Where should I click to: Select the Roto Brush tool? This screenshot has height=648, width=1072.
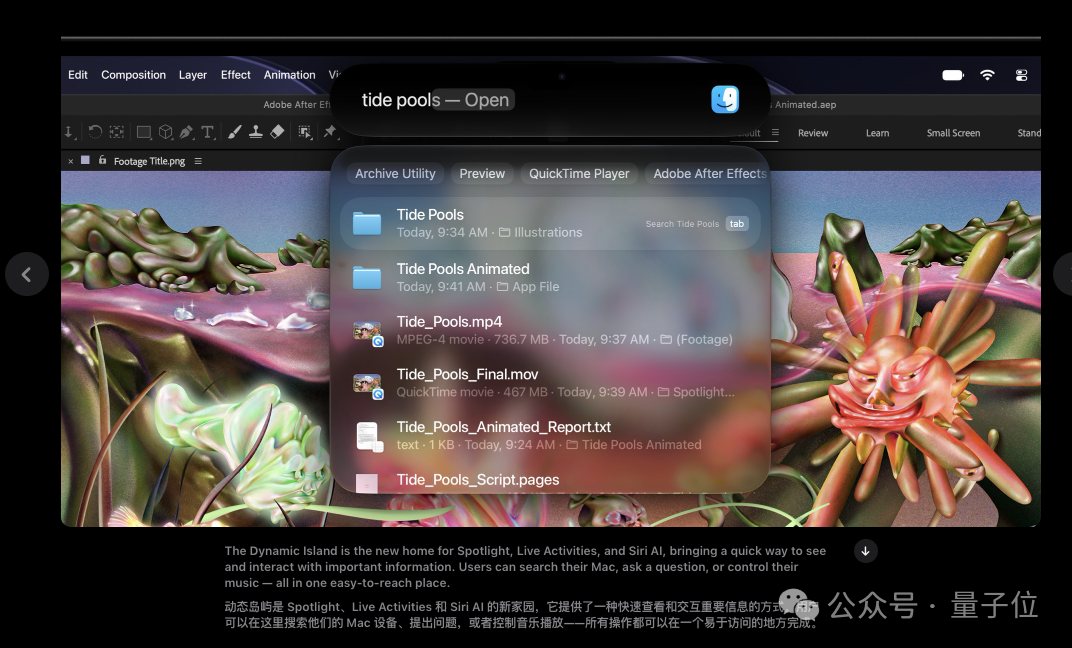tap(305, 132)
